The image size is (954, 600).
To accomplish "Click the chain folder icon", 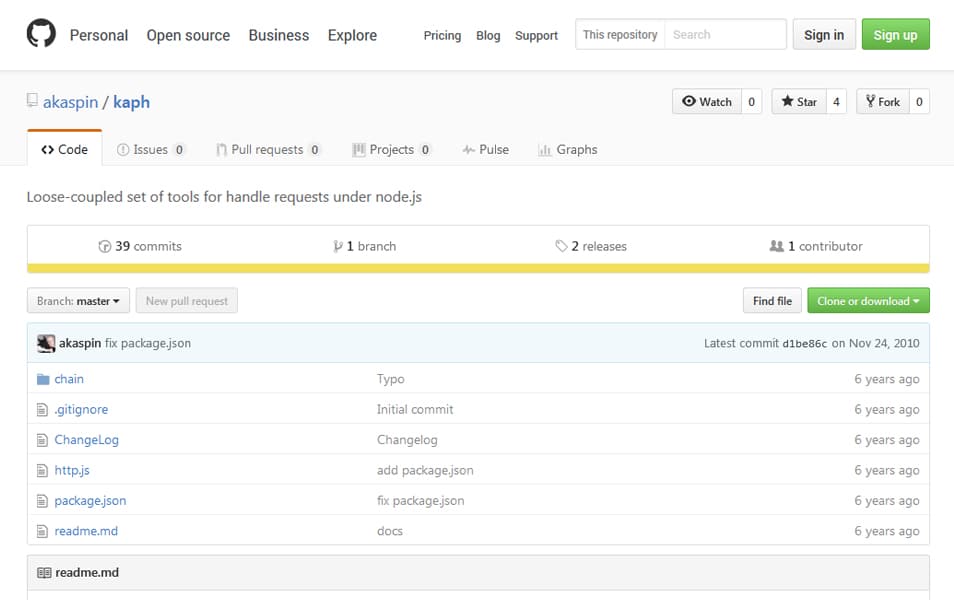I will 43,379.
